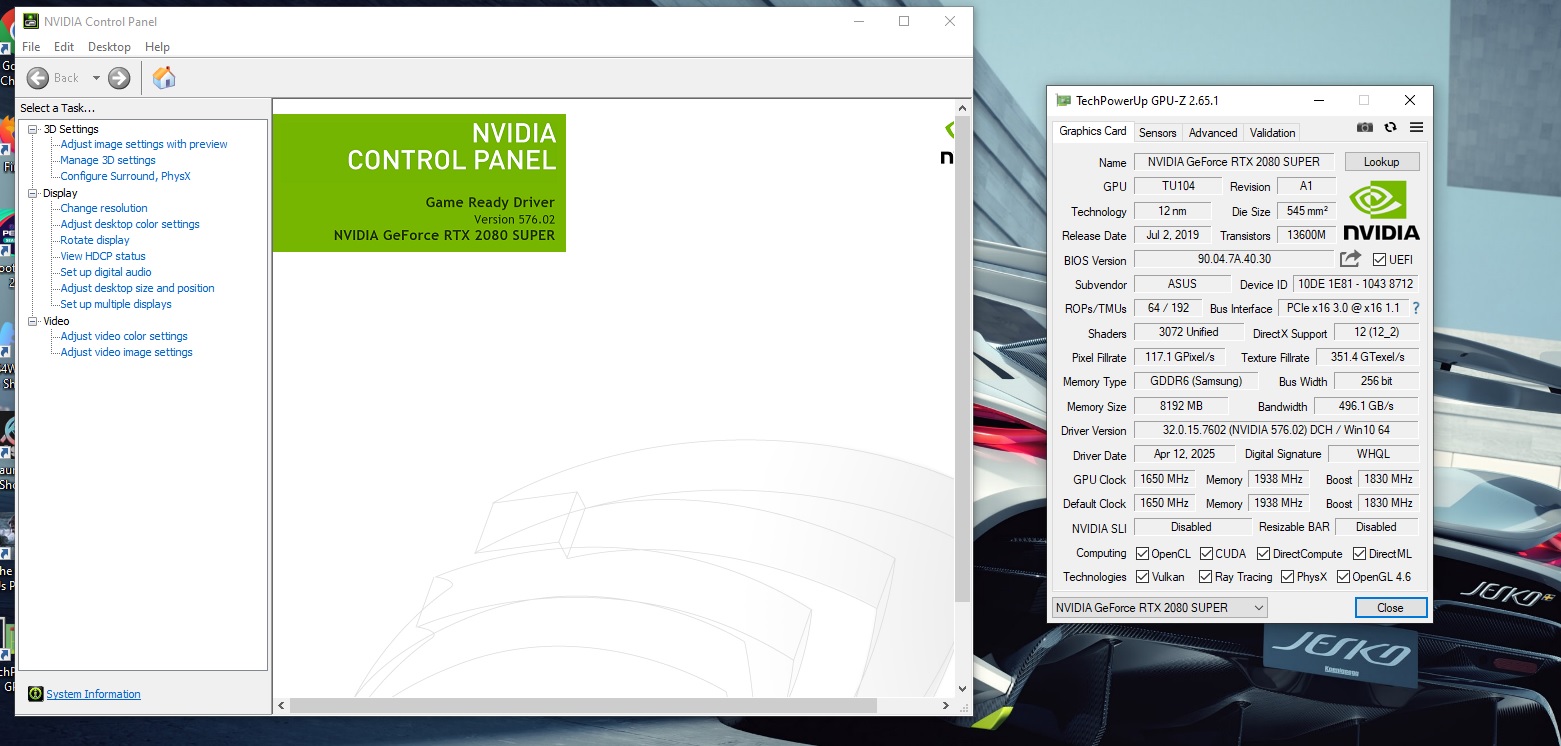Click the Bus Interface question mark
1561x746 pixels.
tap(1416, 308)
